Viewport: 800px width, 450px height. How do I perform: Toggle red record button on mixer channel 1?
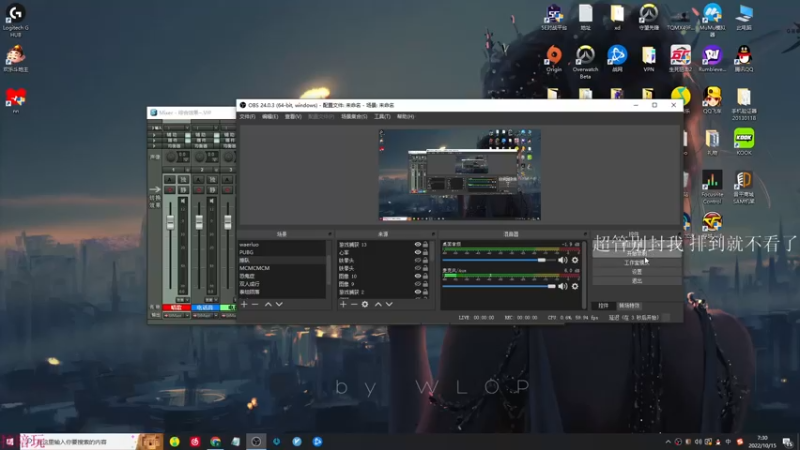[x=170, y=190]
